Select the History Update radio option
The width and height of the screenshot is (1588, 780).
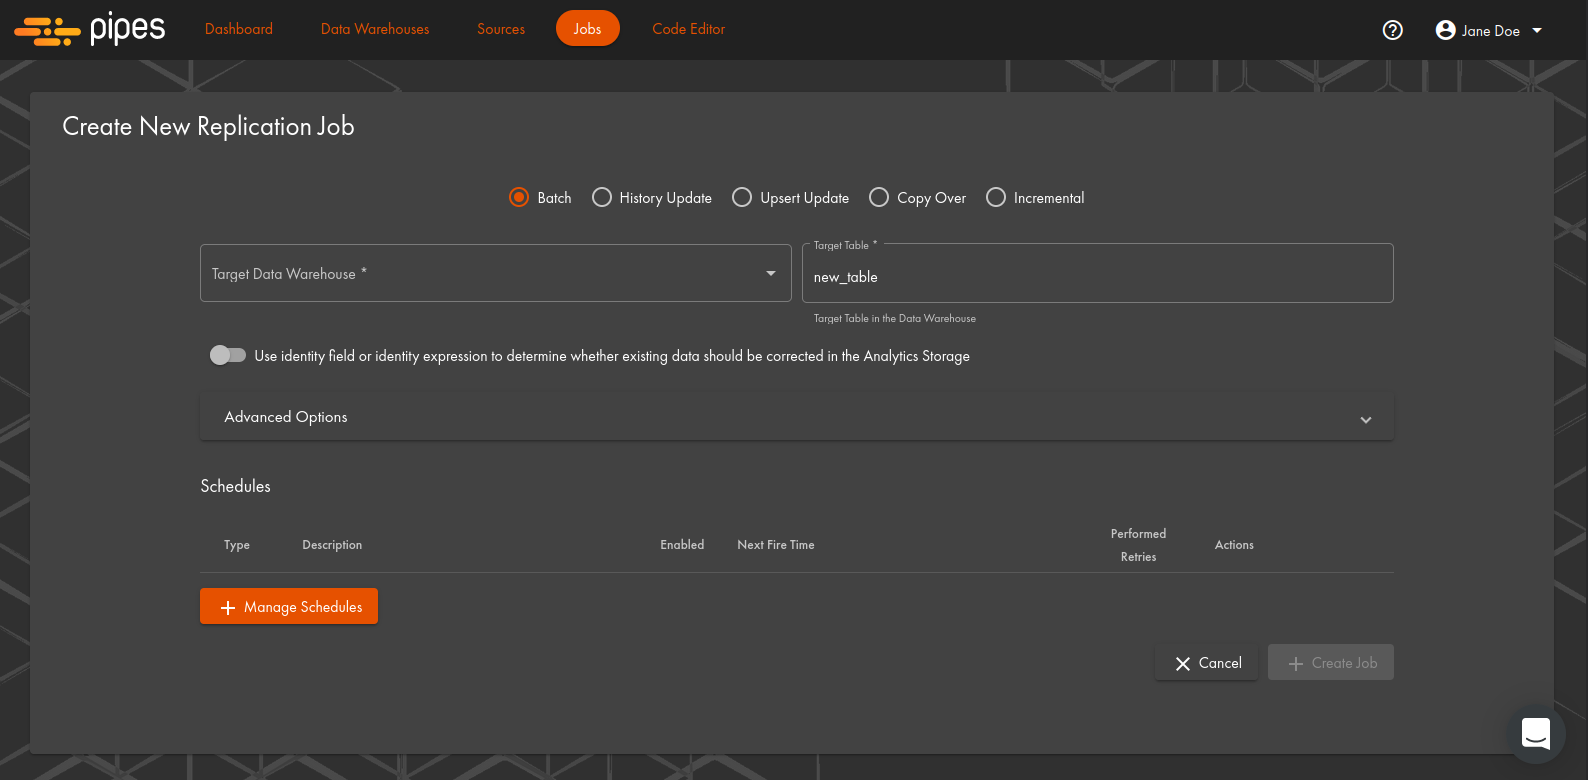click(602, 198)
